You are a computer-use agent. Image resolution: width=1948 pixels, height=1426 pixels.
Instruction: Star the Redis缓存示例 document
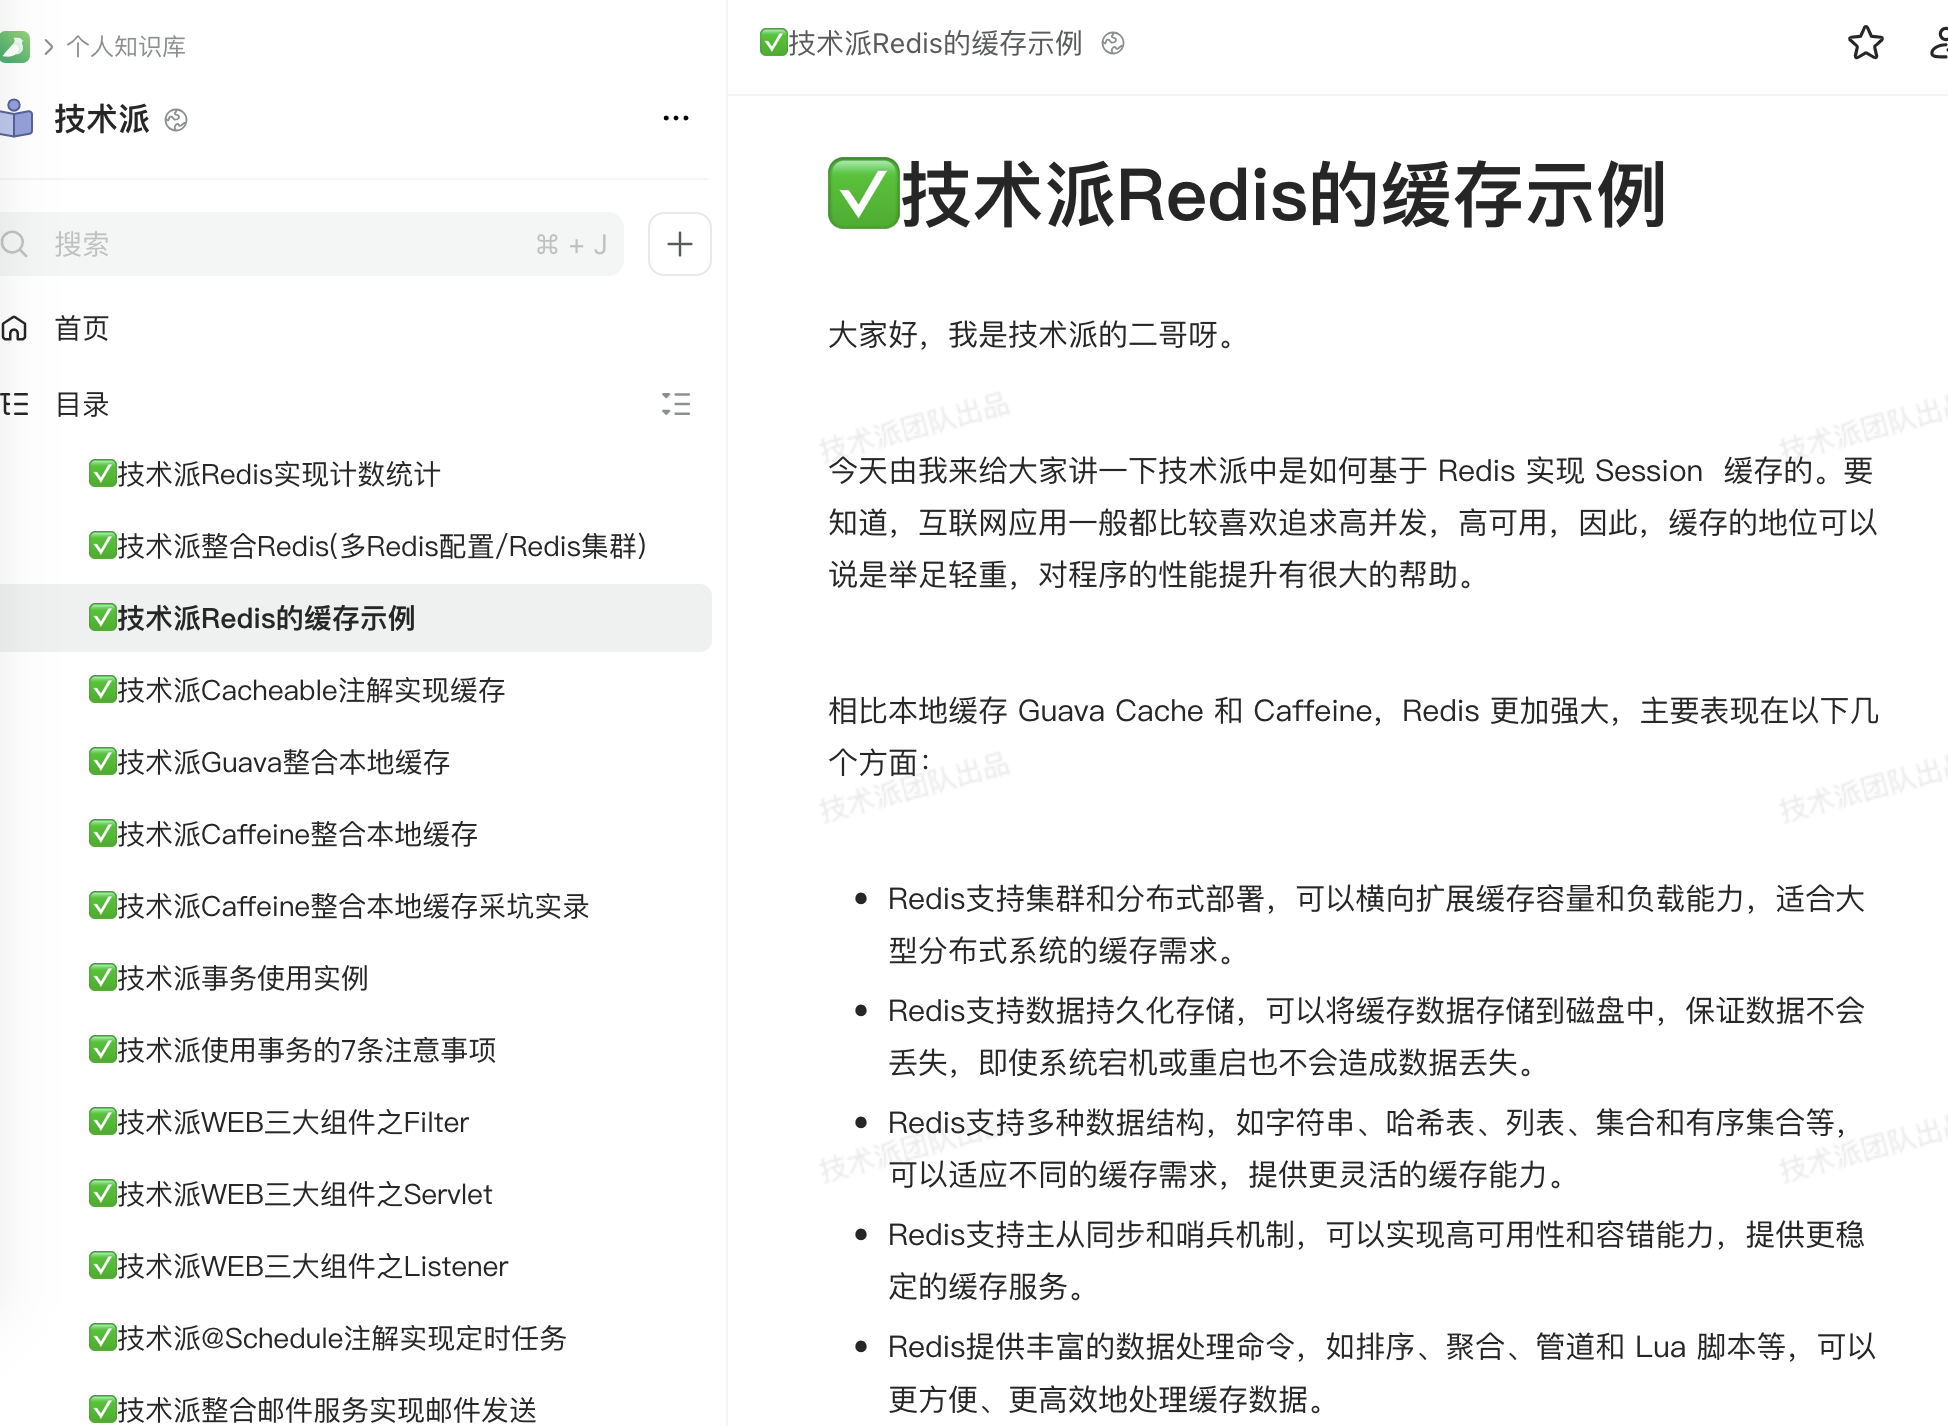(x=1866, y=44)
